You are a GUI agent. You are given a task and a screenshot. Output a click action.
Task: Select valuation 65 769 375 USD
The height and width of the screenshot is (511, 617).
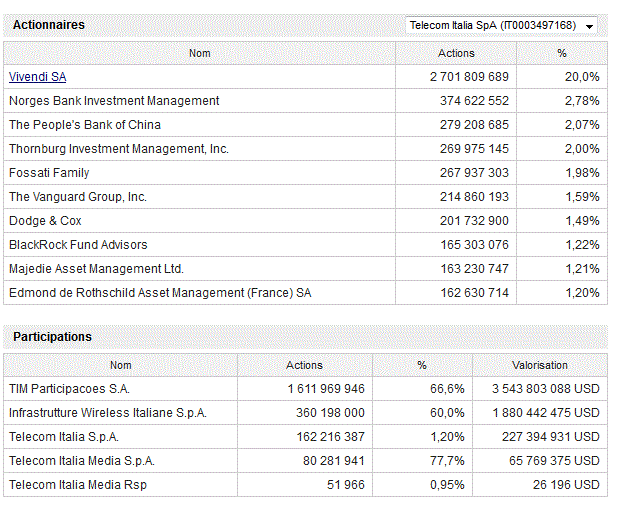coord(554,461)
